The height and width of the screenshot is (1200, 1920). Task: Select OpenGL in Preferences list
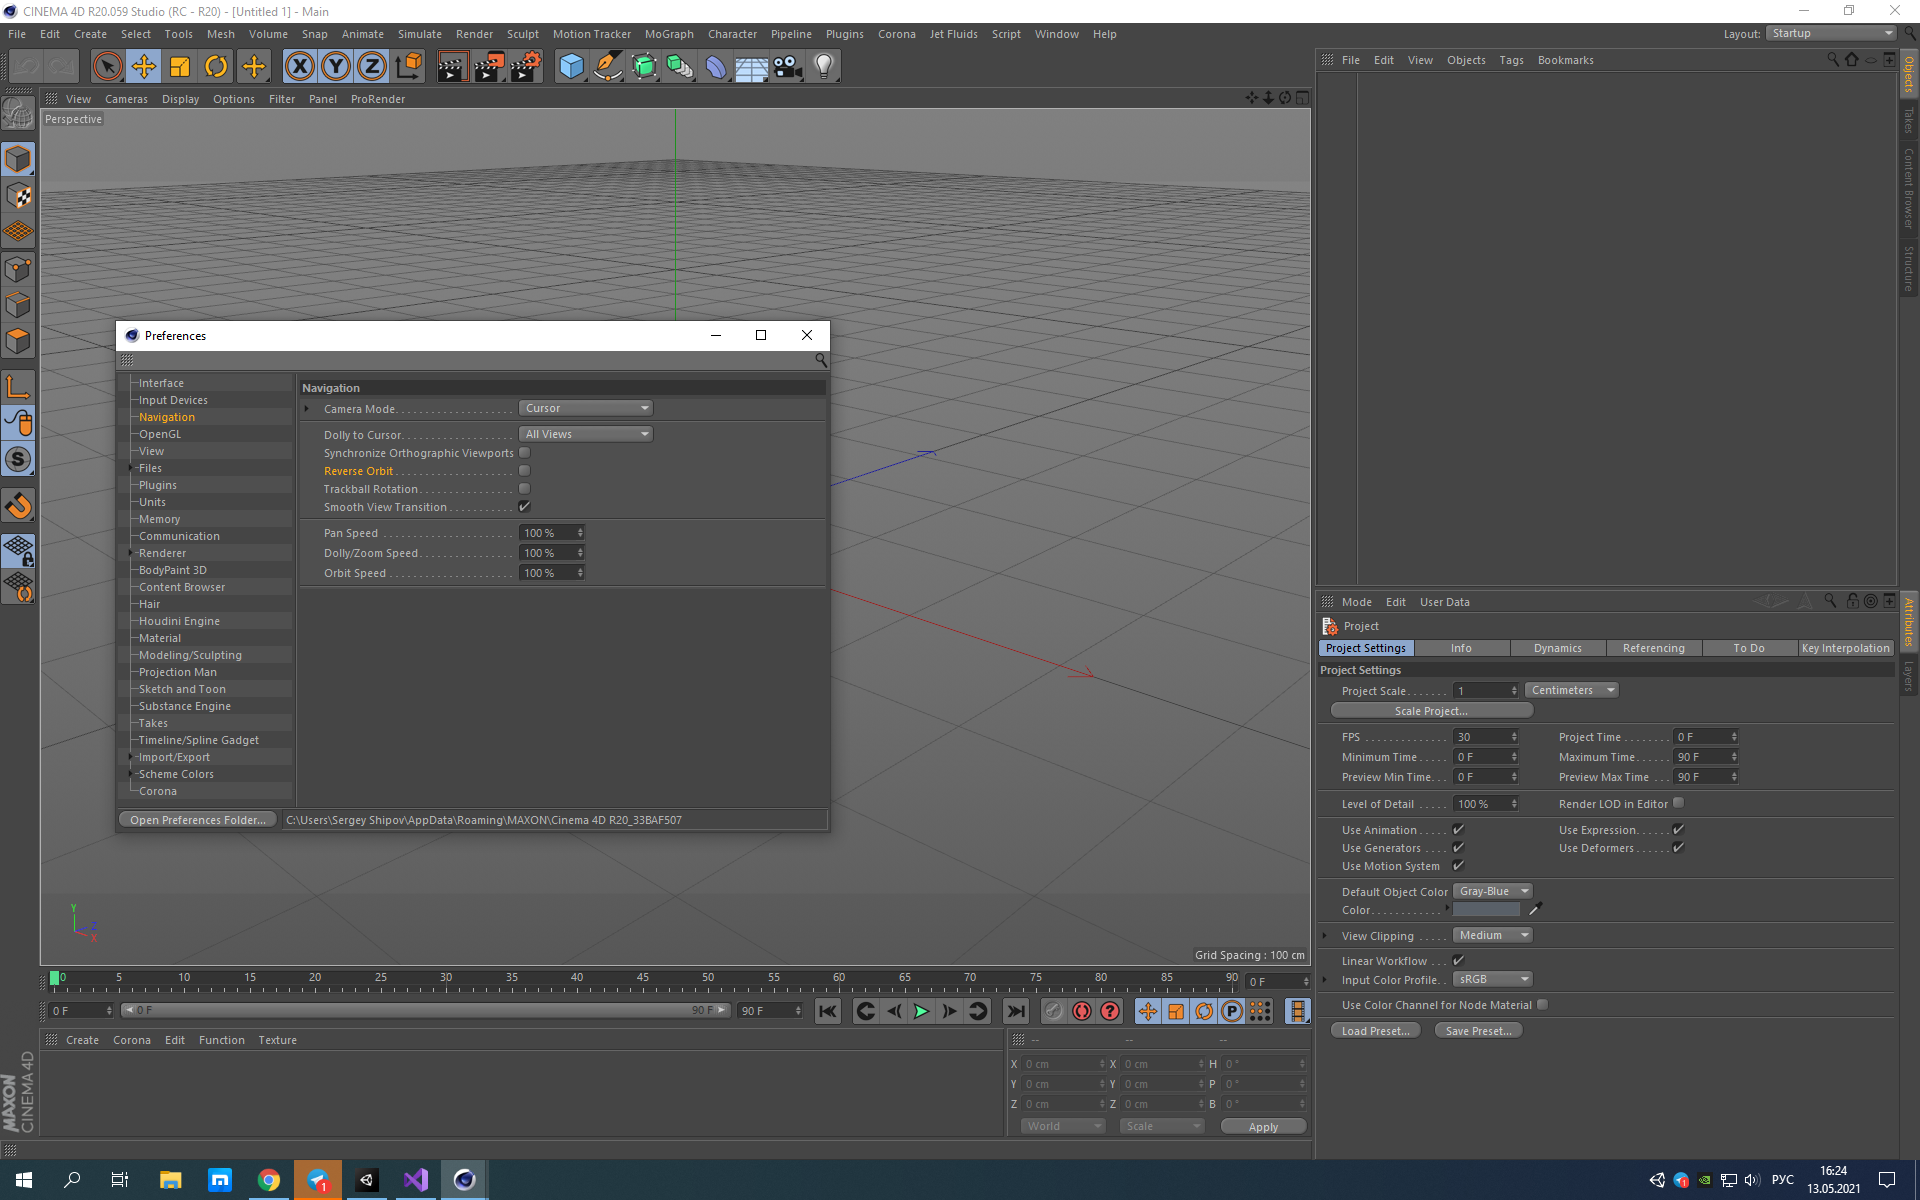160,434
